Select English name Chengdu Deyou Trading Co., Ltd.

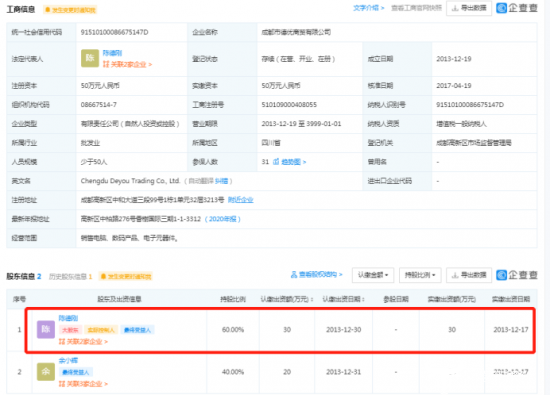click(130, 181)
